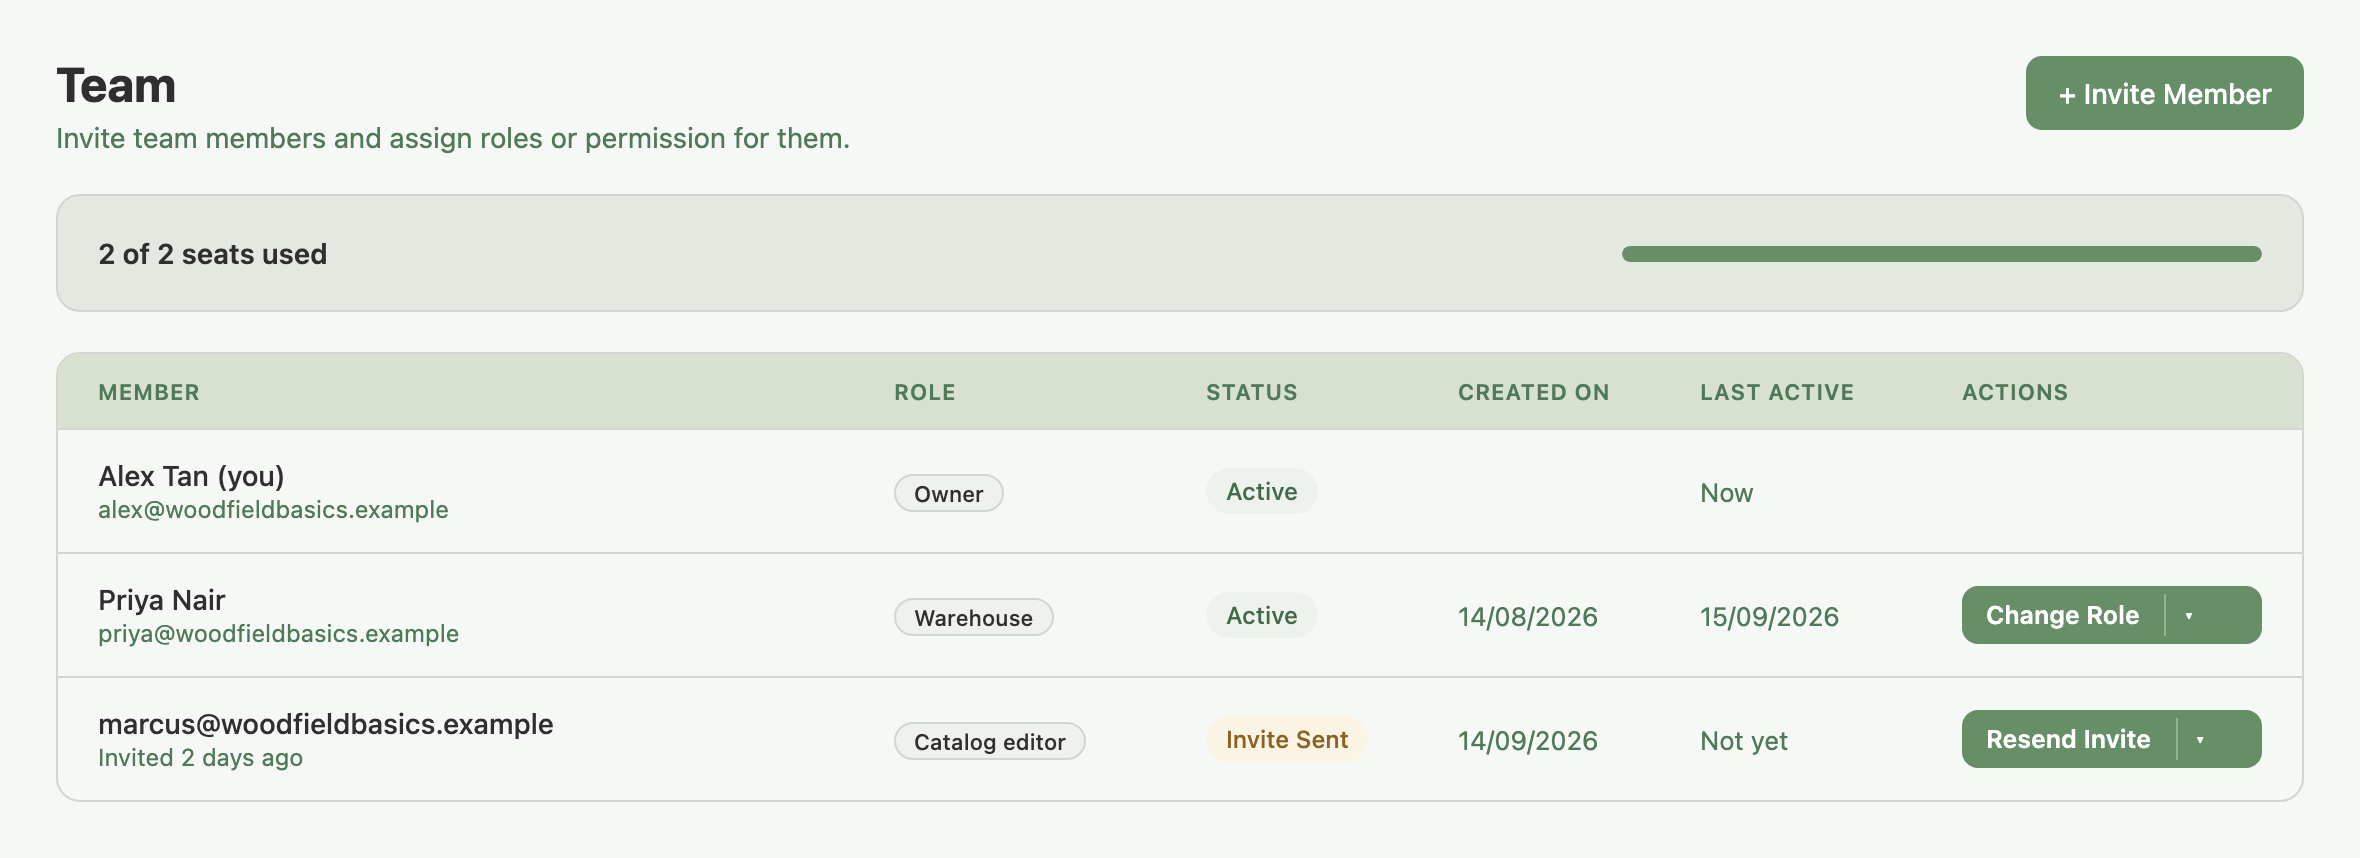Click the Member column header
Viewport: 2360px width, 858px height.
tap(149, 392)
